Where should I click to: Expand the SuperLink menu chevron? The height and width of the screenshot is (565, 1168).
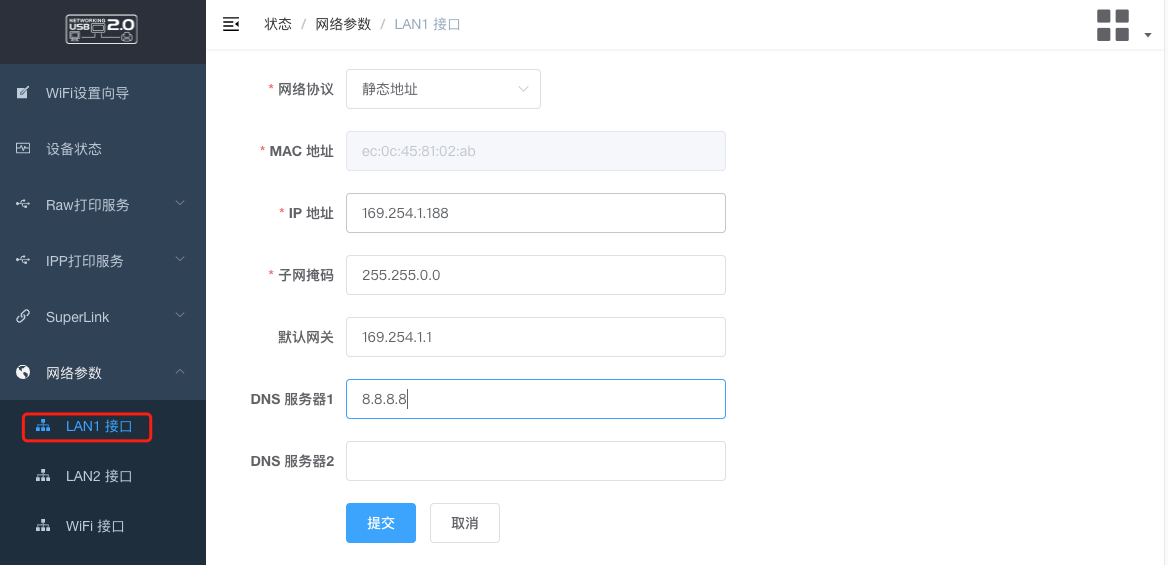pos(180,316)
